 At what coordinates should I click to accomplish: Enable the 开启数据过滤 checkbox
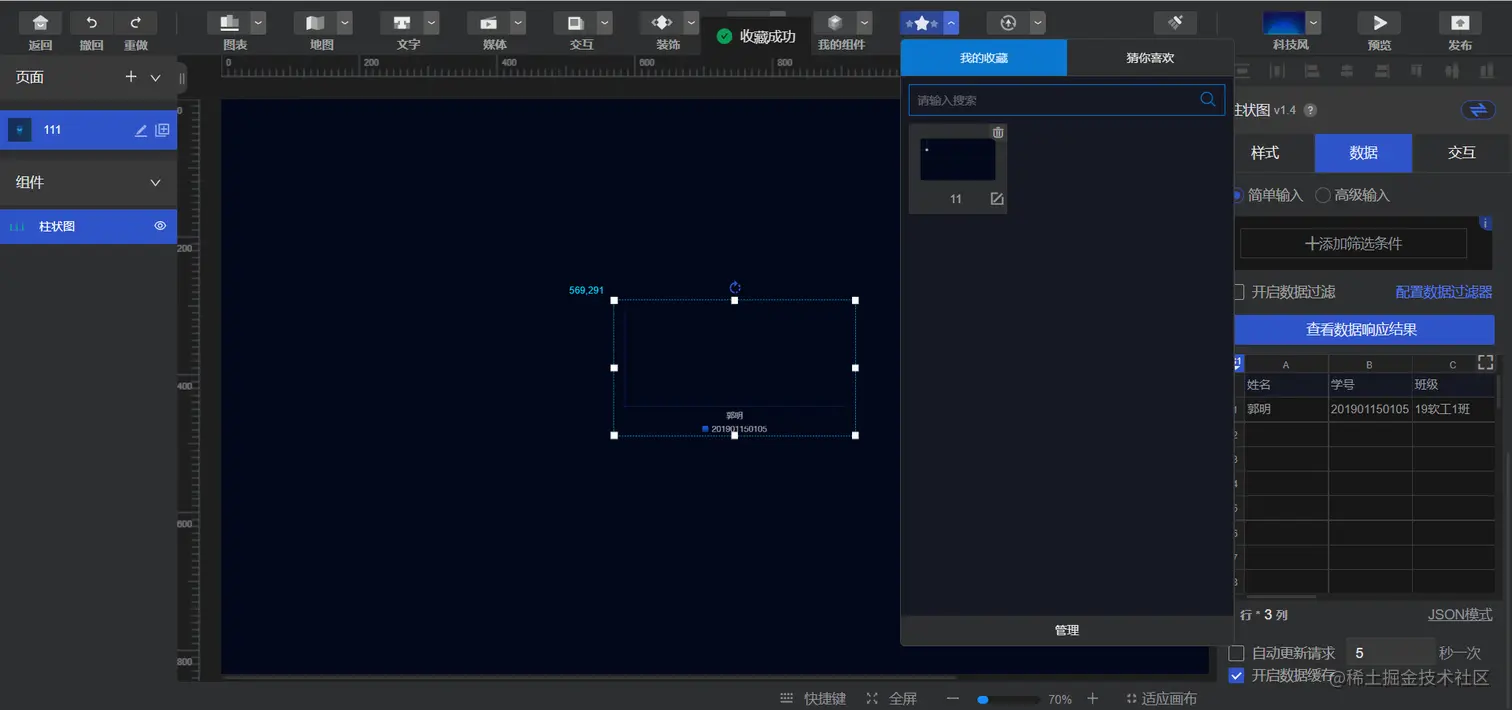(x=1238, y=292)
